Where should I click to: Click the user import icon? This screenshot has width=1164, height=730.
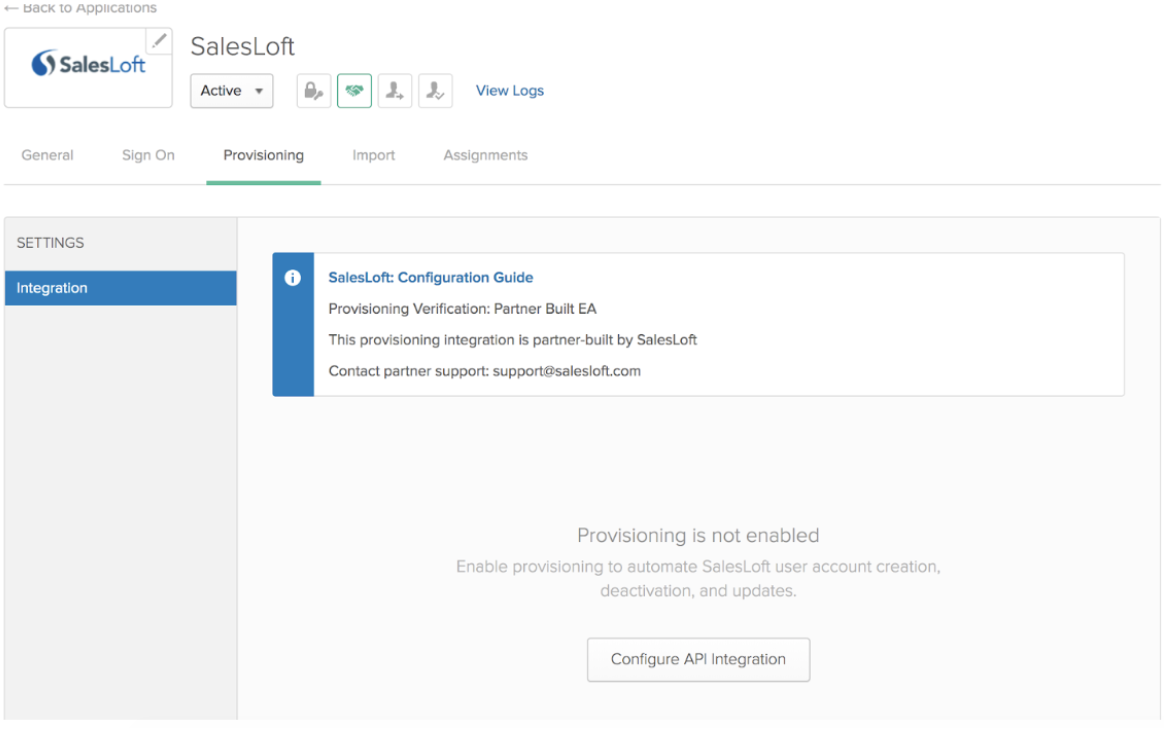pyautogui.click(x=394, y=90)
